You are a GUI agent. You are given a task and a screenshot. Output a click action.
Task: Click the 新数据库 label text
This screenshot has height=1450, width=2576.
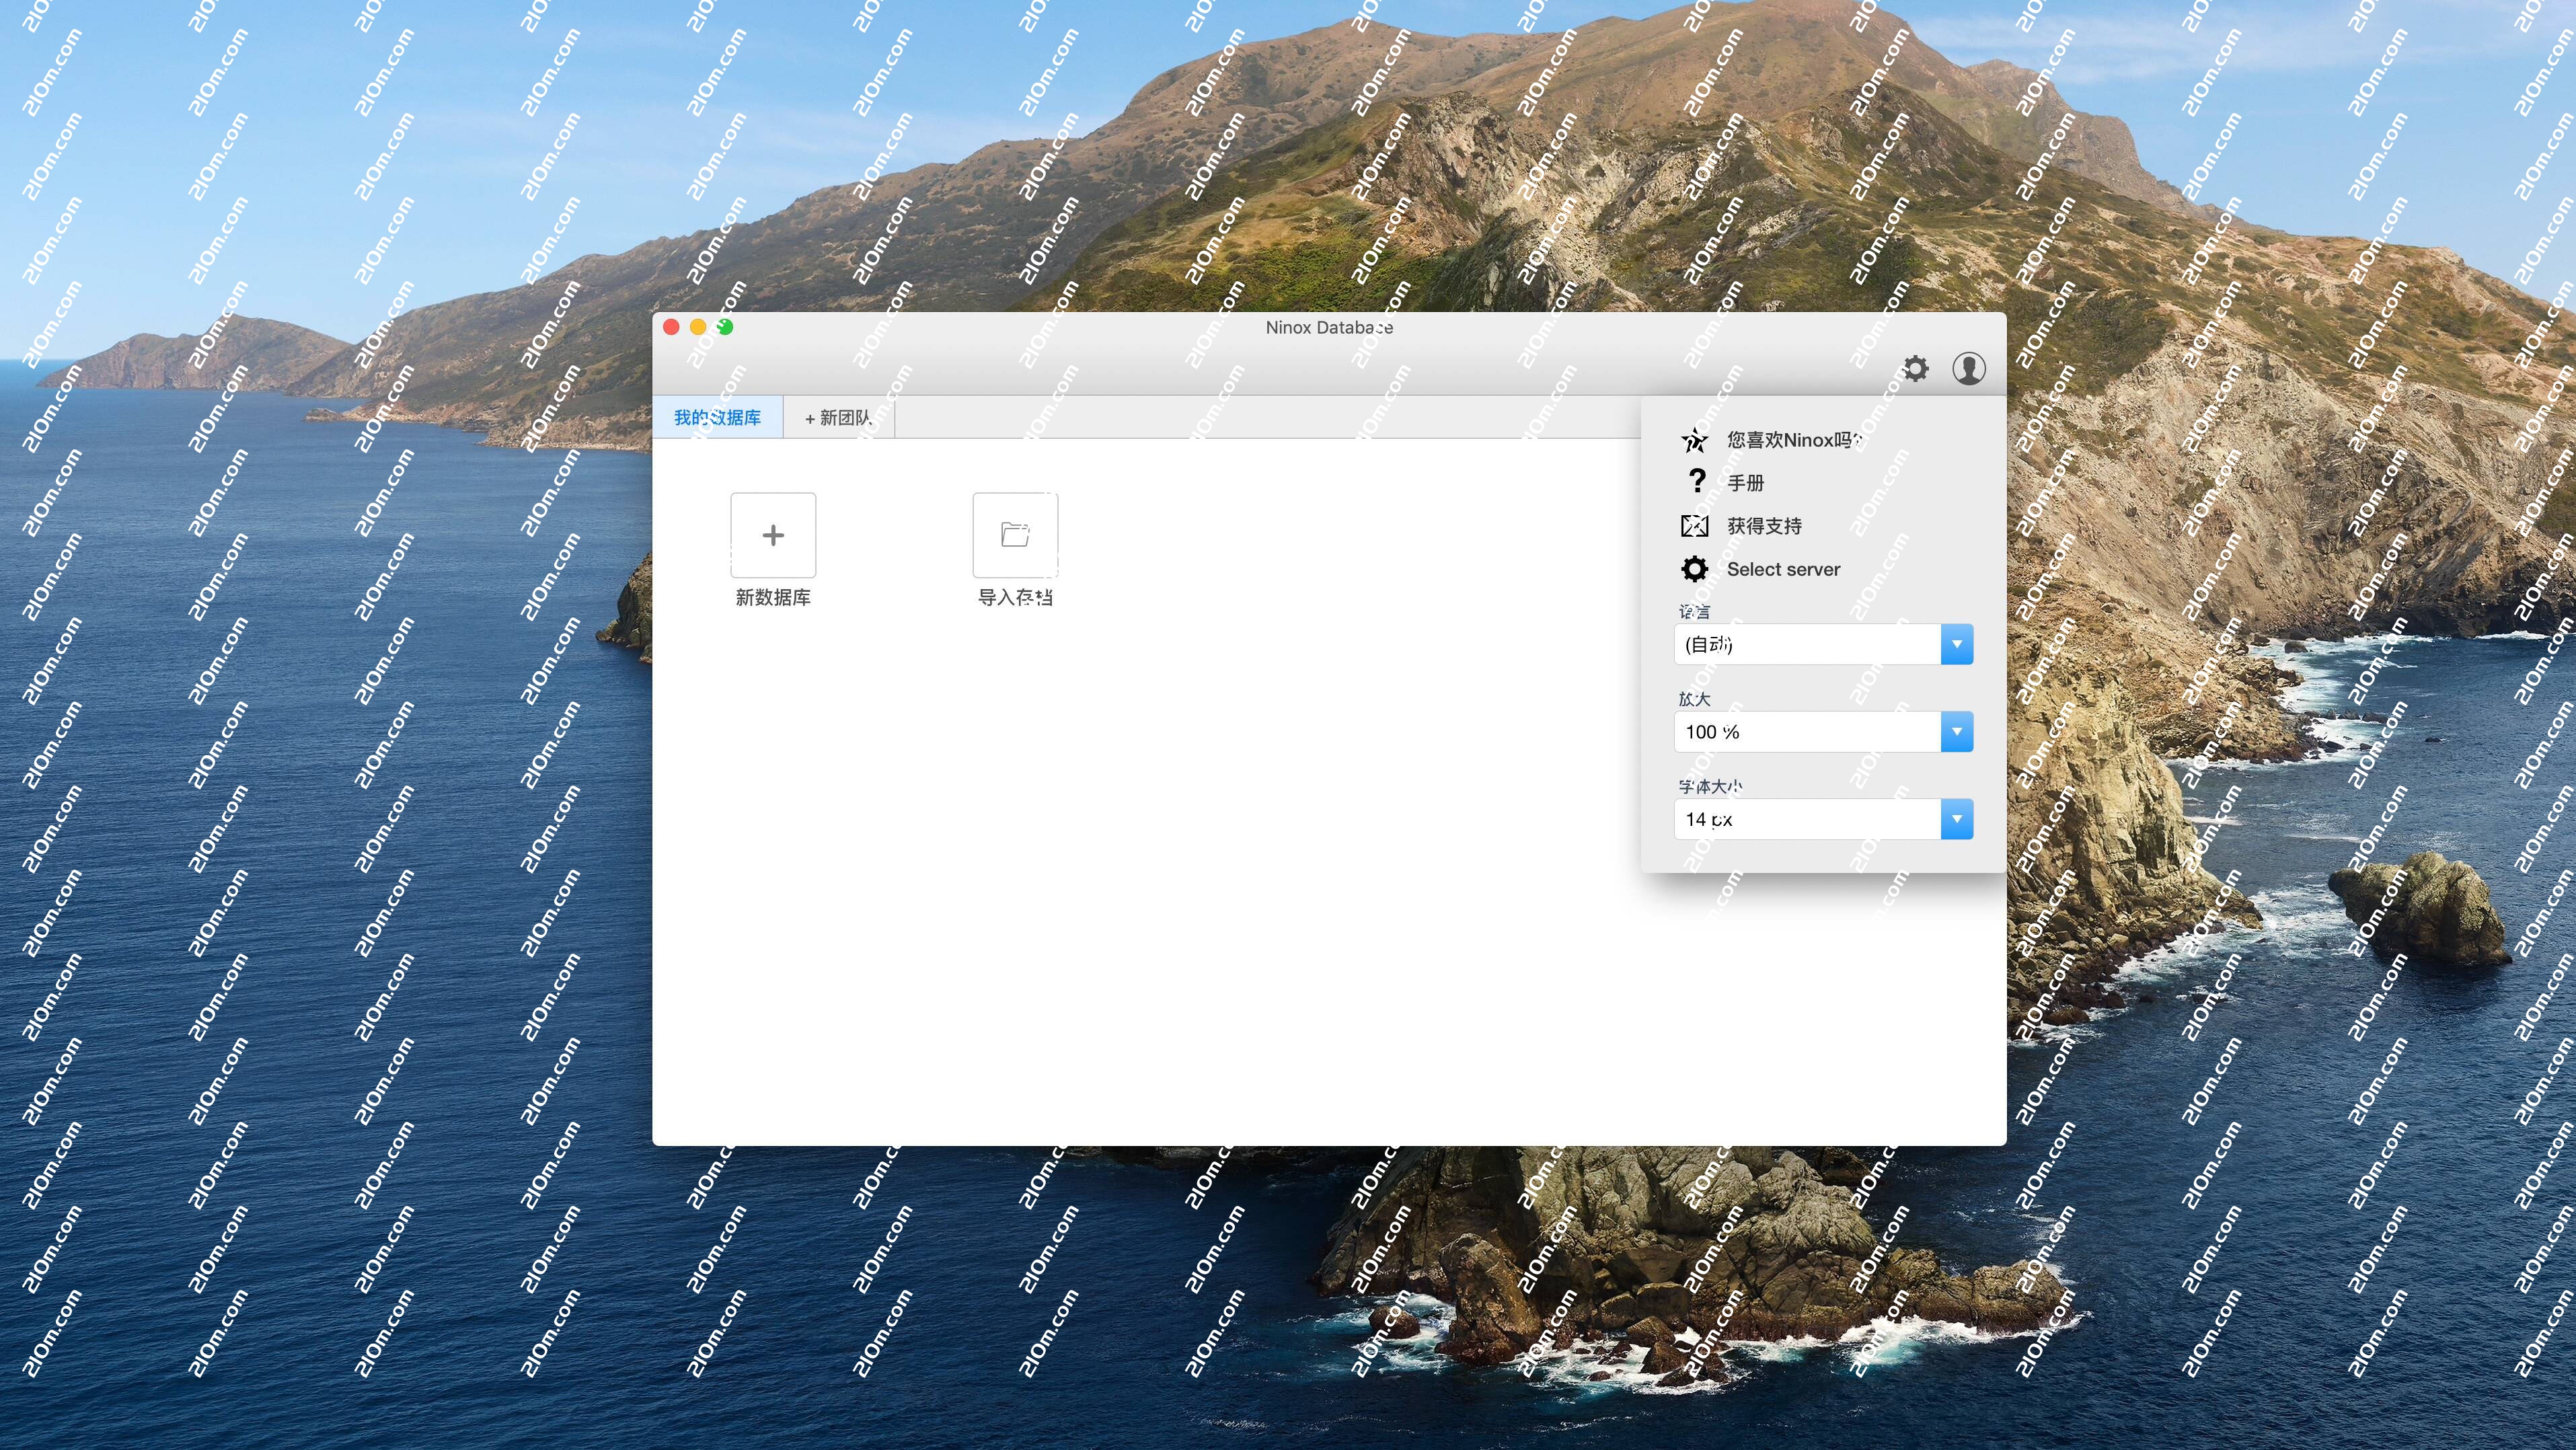pos(773,598)
